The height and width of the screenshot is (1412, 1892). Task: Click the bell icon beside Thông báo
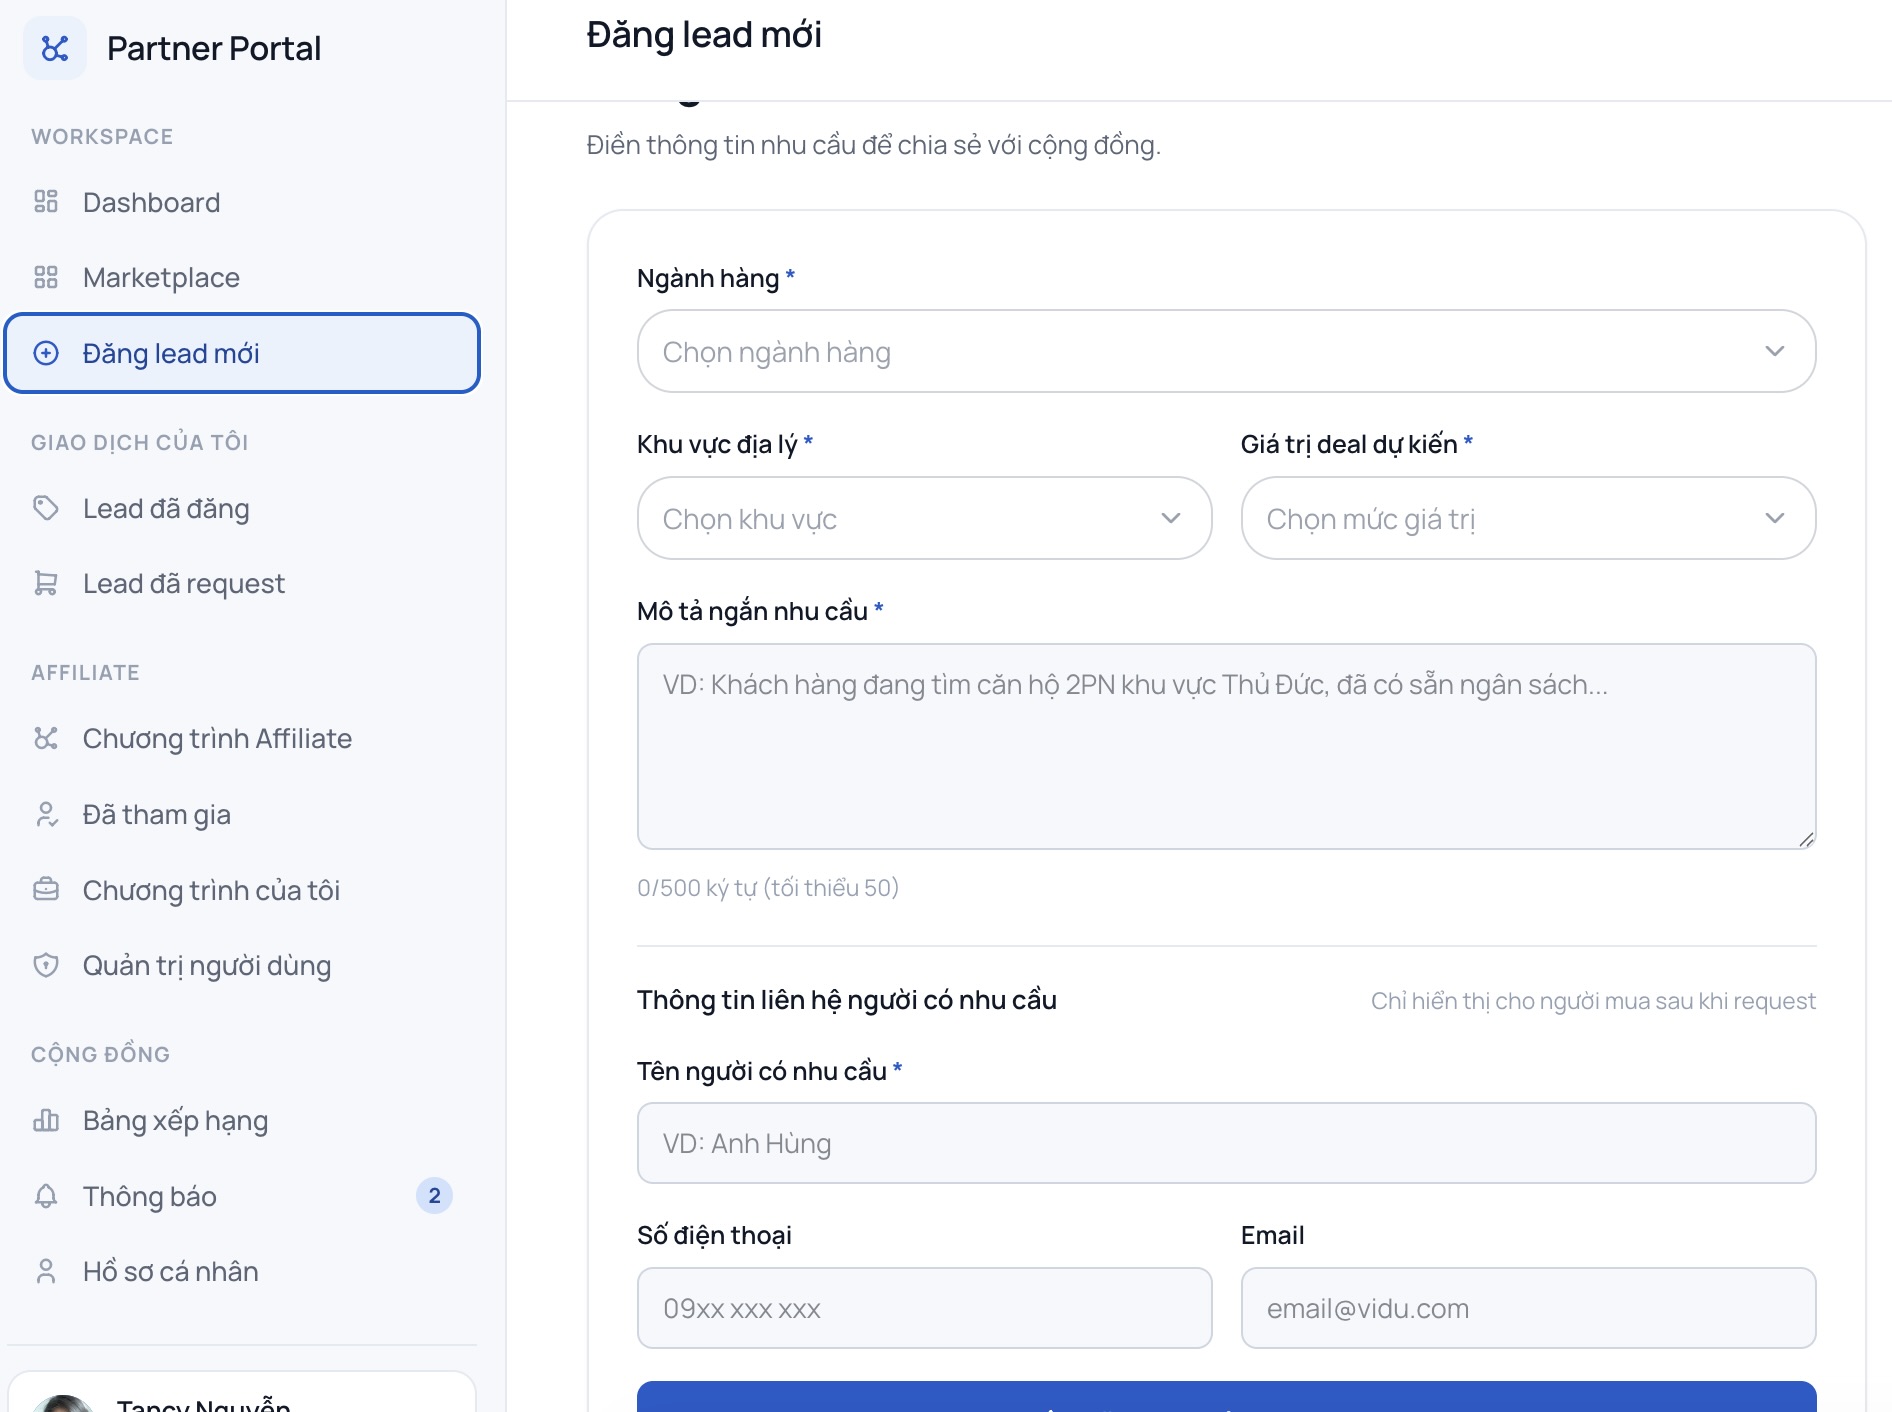[x=46, y=1196]
